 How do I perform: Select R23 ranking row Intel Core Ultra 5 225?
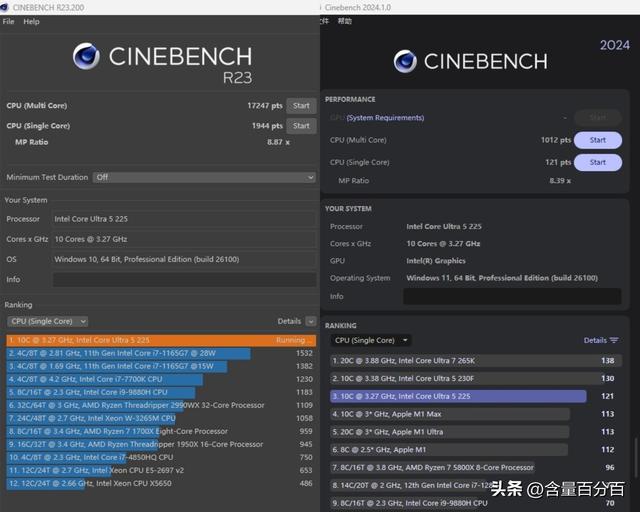[161, 340]
